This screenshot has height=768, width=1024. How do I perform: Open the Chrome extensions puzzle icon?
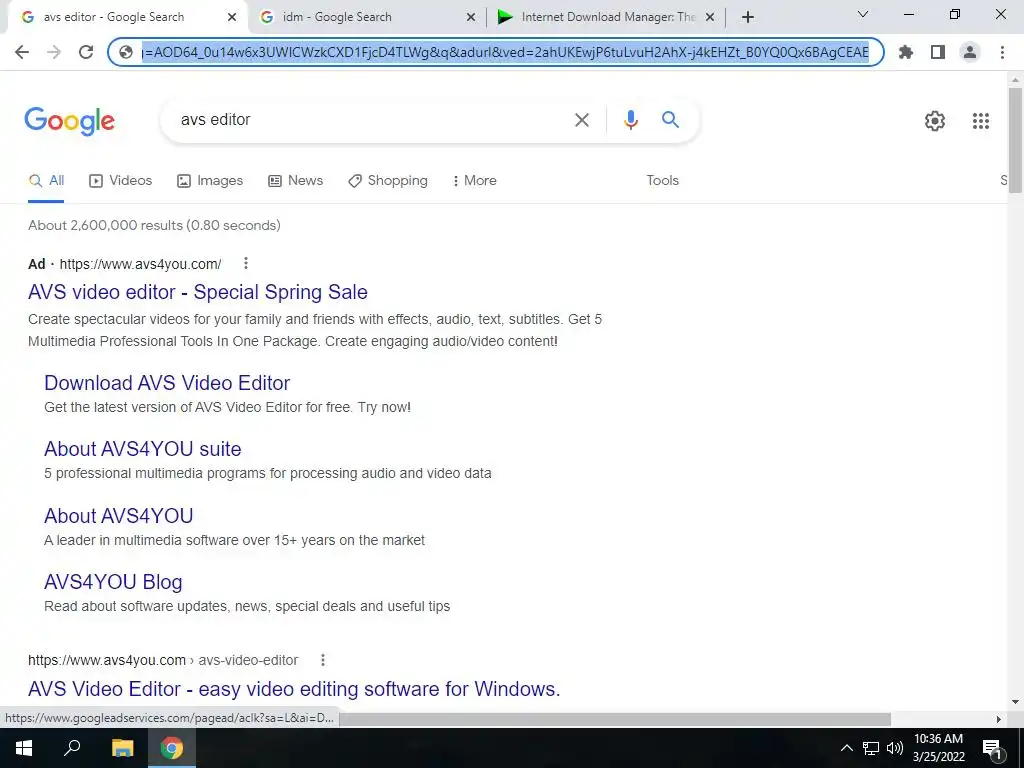pos(906,52)
